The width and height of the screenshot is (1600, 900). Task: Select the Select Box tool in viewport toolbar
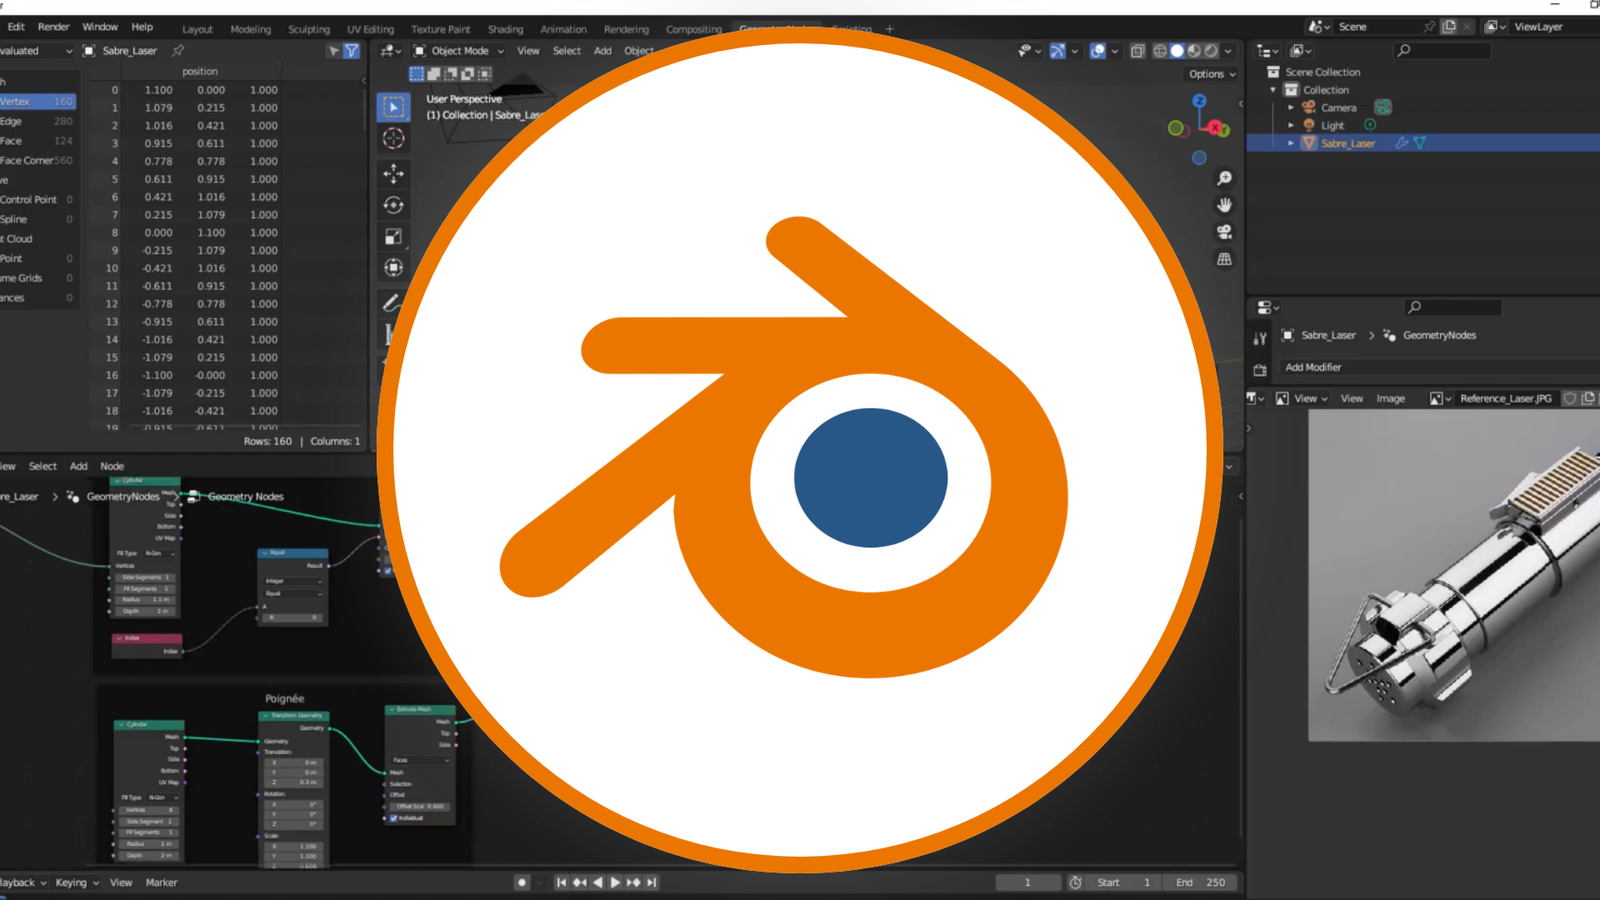pyautogui.click(x=393, y=107)
